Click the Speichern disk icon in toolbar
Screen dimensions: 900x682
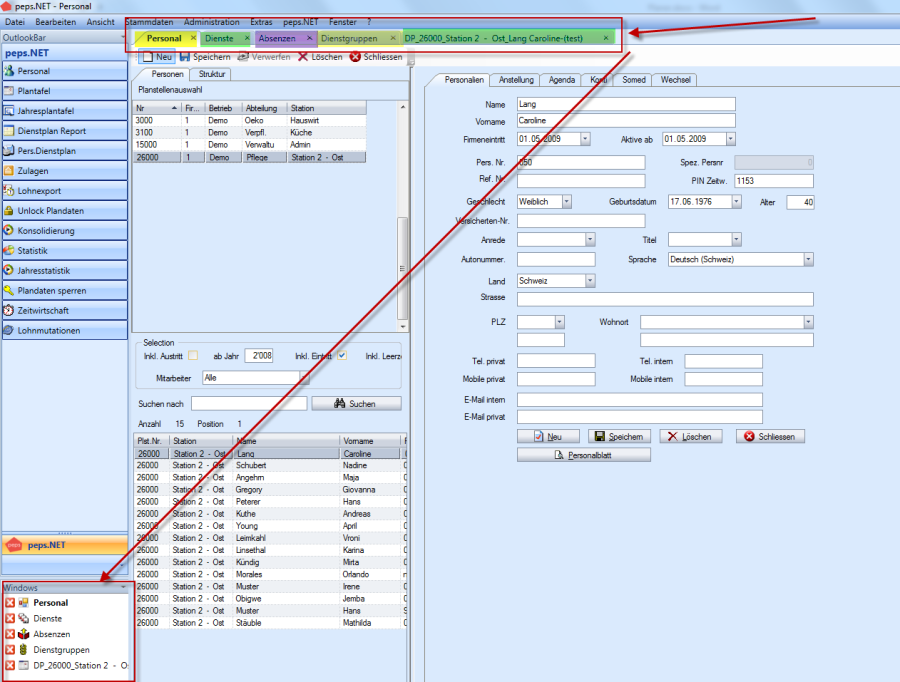(x=185, y=57)
